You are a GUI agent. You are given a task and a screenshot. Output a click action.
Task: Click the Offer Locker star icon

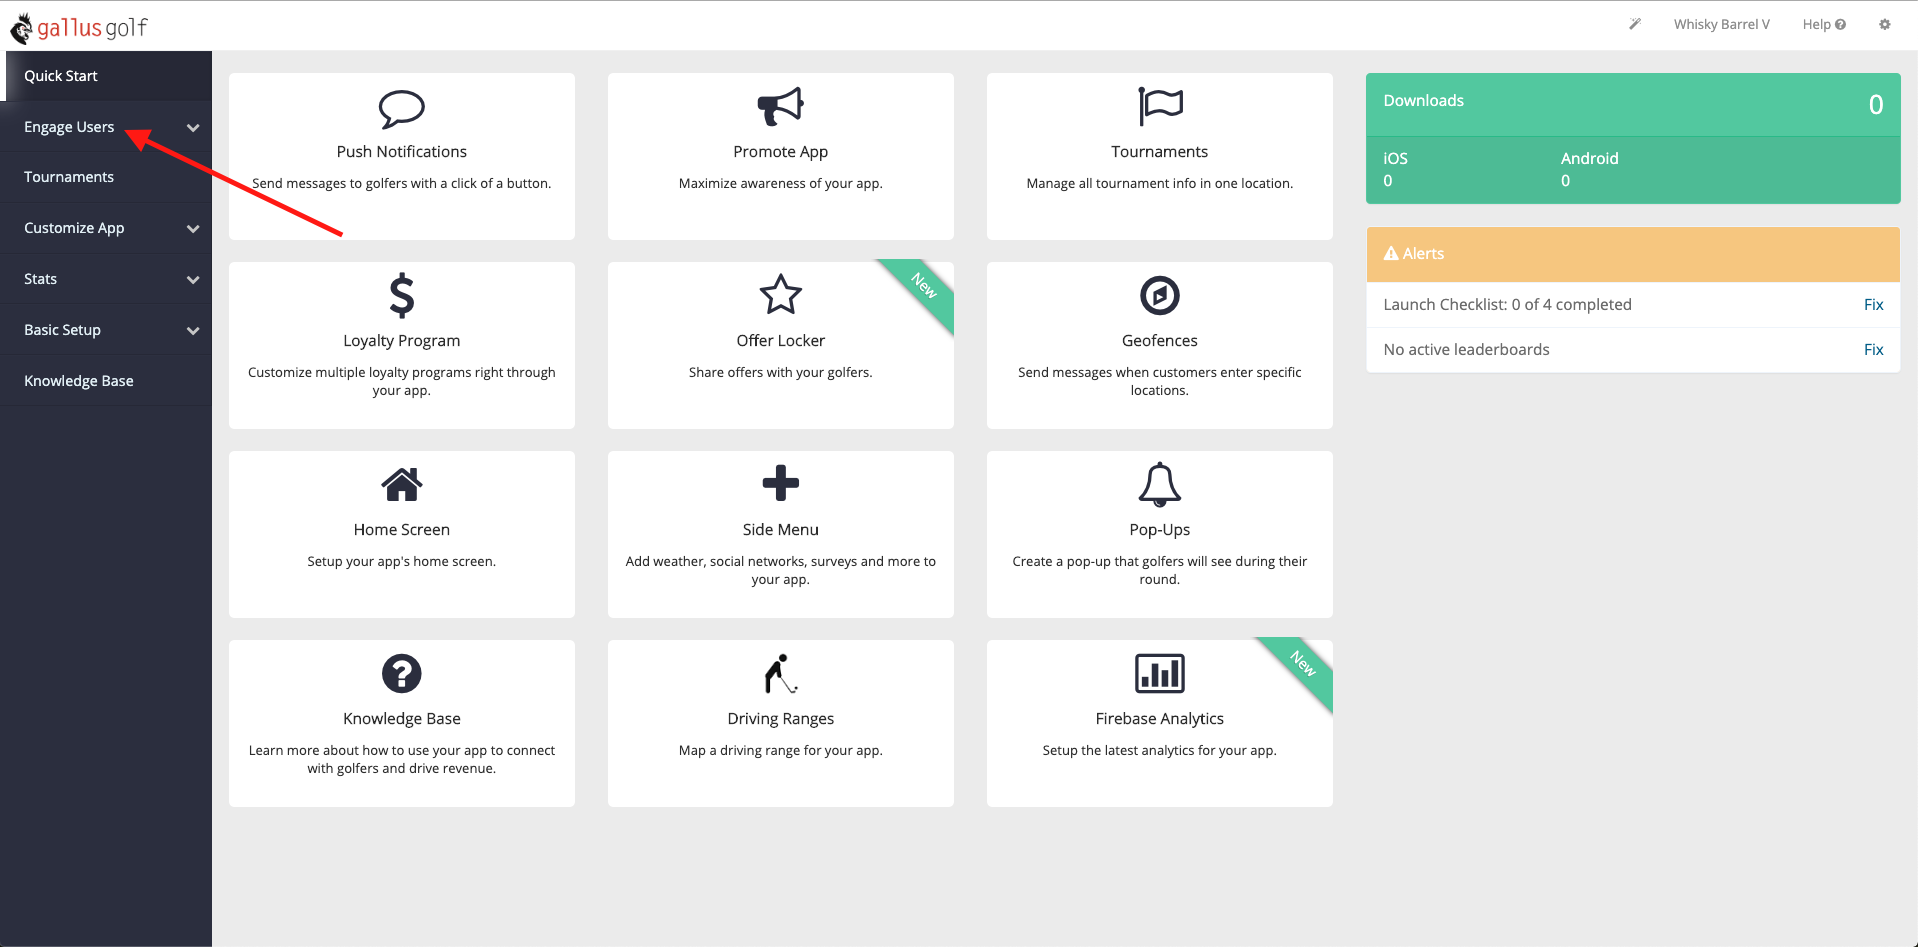[781, 295]
